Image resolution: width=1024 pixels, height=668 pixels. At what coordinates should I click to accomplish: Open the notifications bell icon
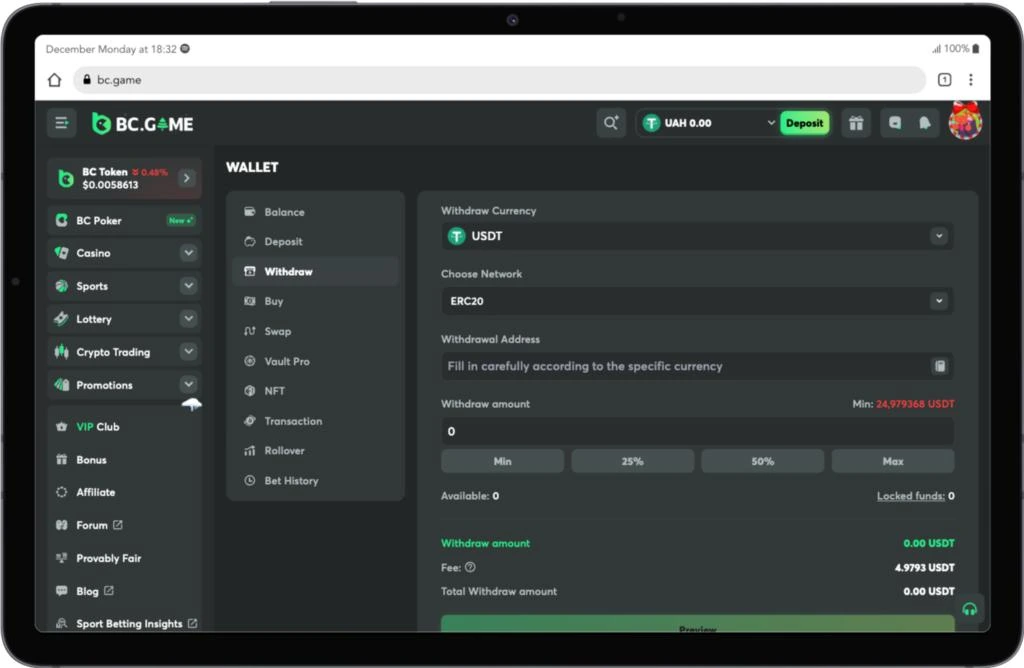pyautogui.click(x=924, y=123)
